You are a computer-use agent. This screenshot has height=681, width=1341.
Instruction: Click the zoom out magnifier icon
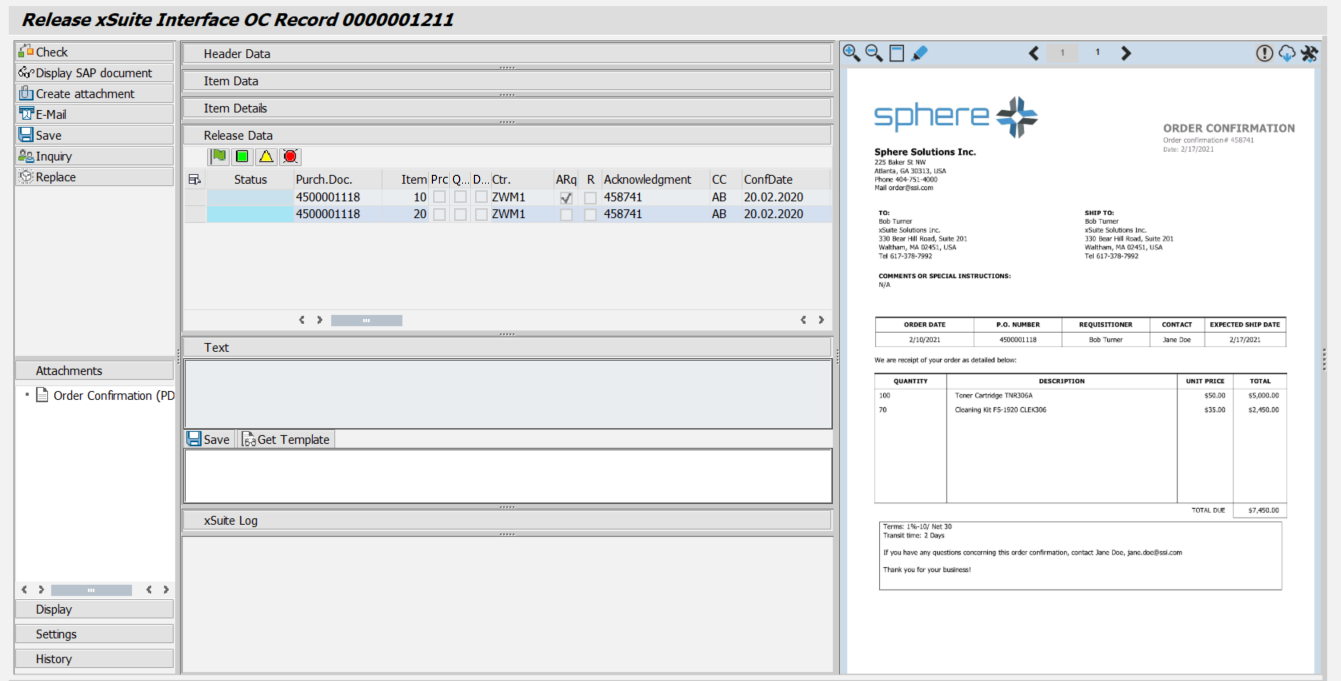coord(874,53)
